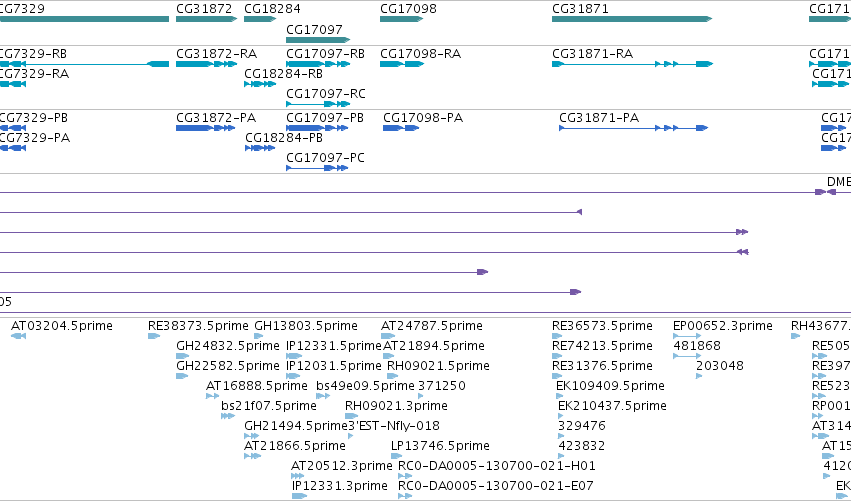851x501 pixels.
Task: Select protein CG17097-PB glyph
Action: (x=317, y=128)
